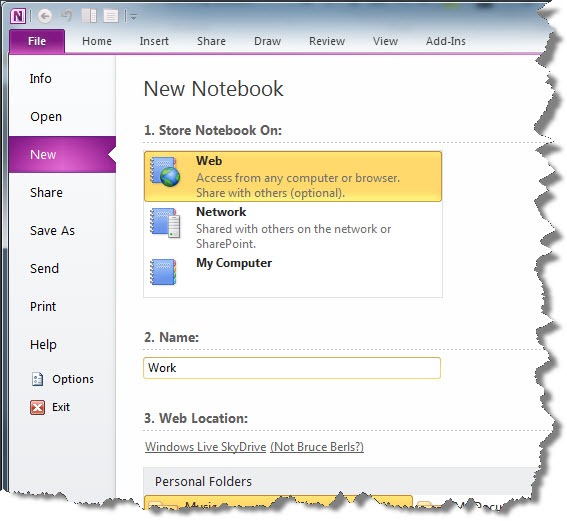Screen dimensions: 567x521
Task: Click the notebook Name field containing Work
Action: coord(292,368)
